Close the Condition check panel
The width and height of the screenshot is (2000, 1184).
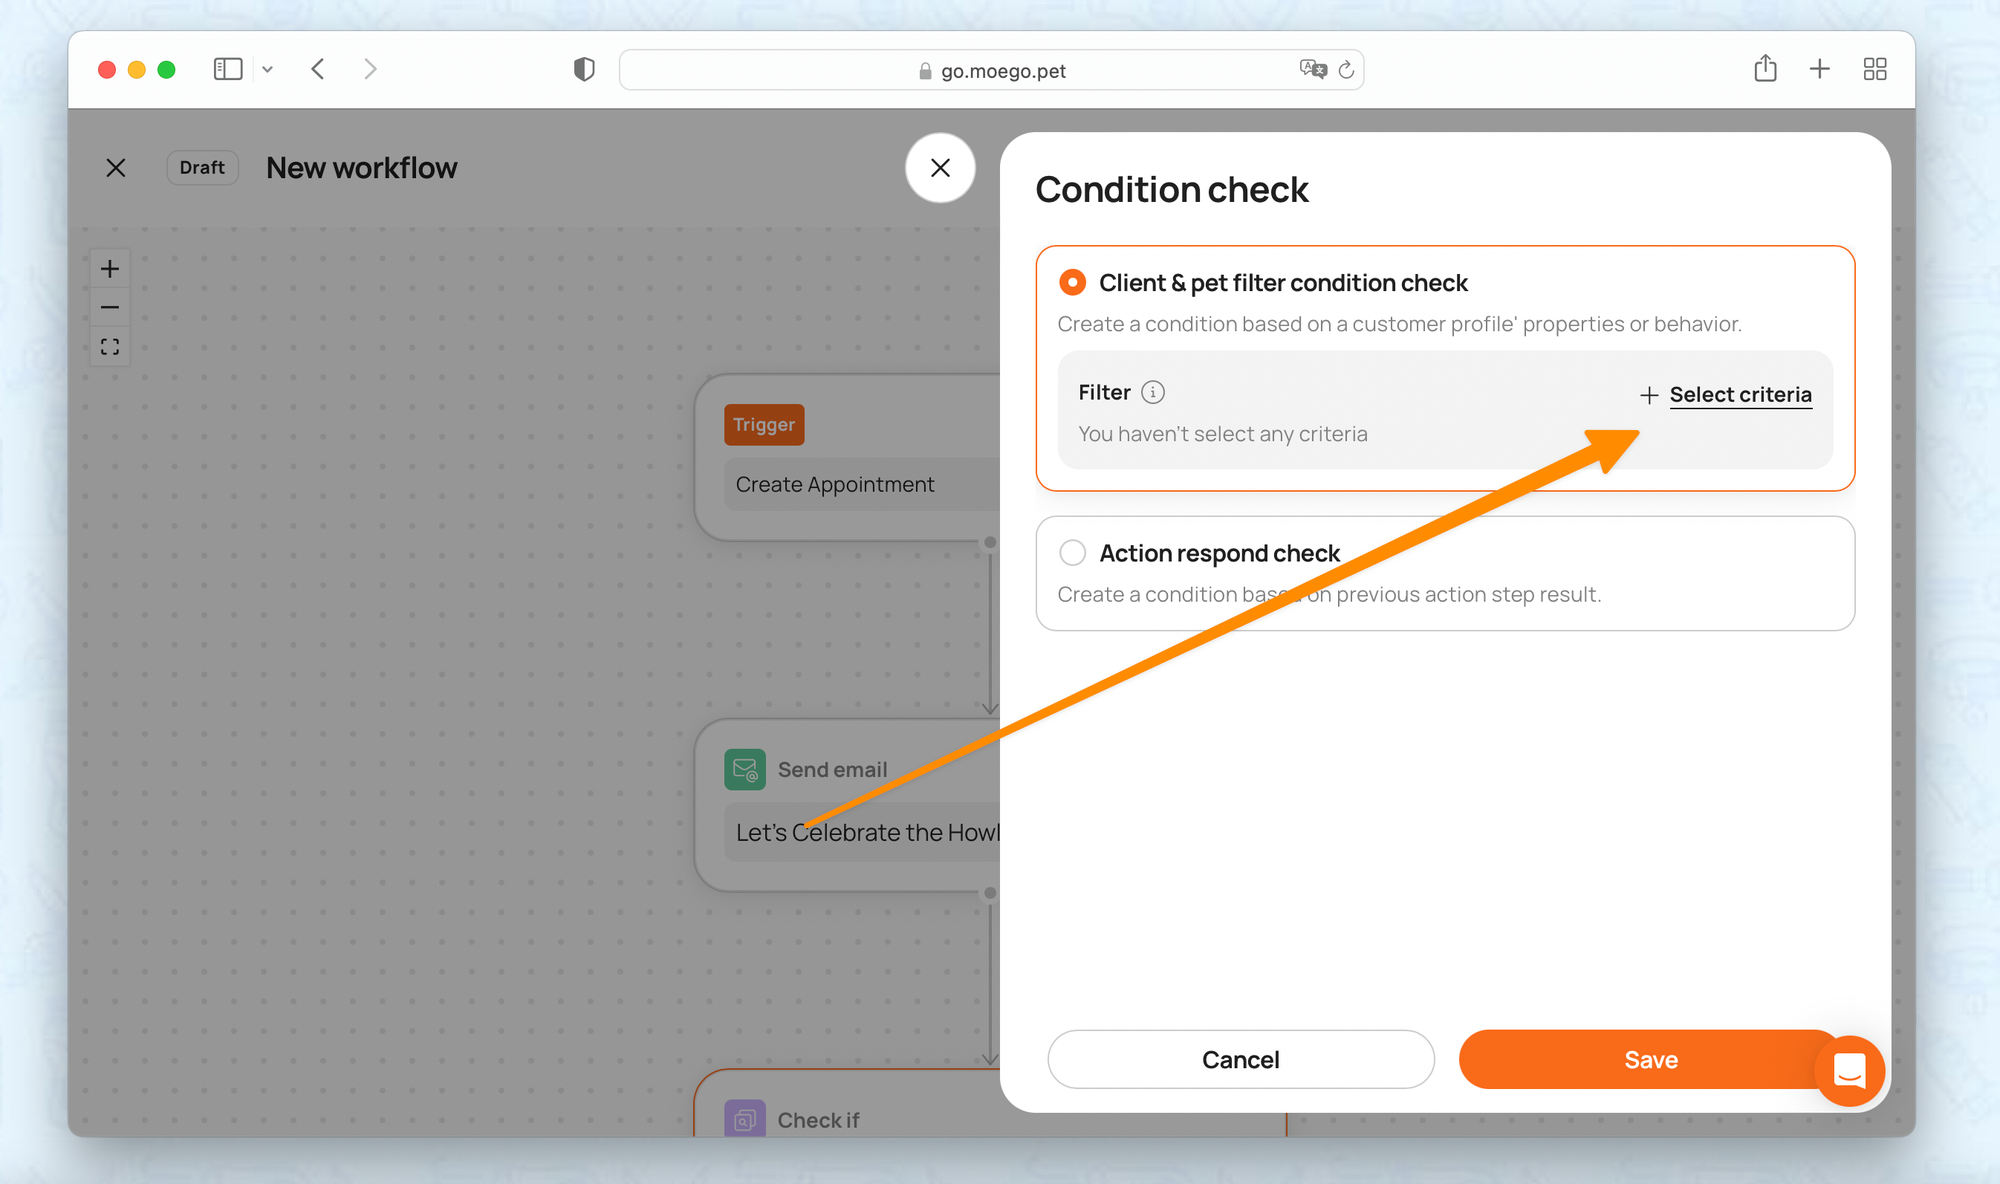coord(940,168)
